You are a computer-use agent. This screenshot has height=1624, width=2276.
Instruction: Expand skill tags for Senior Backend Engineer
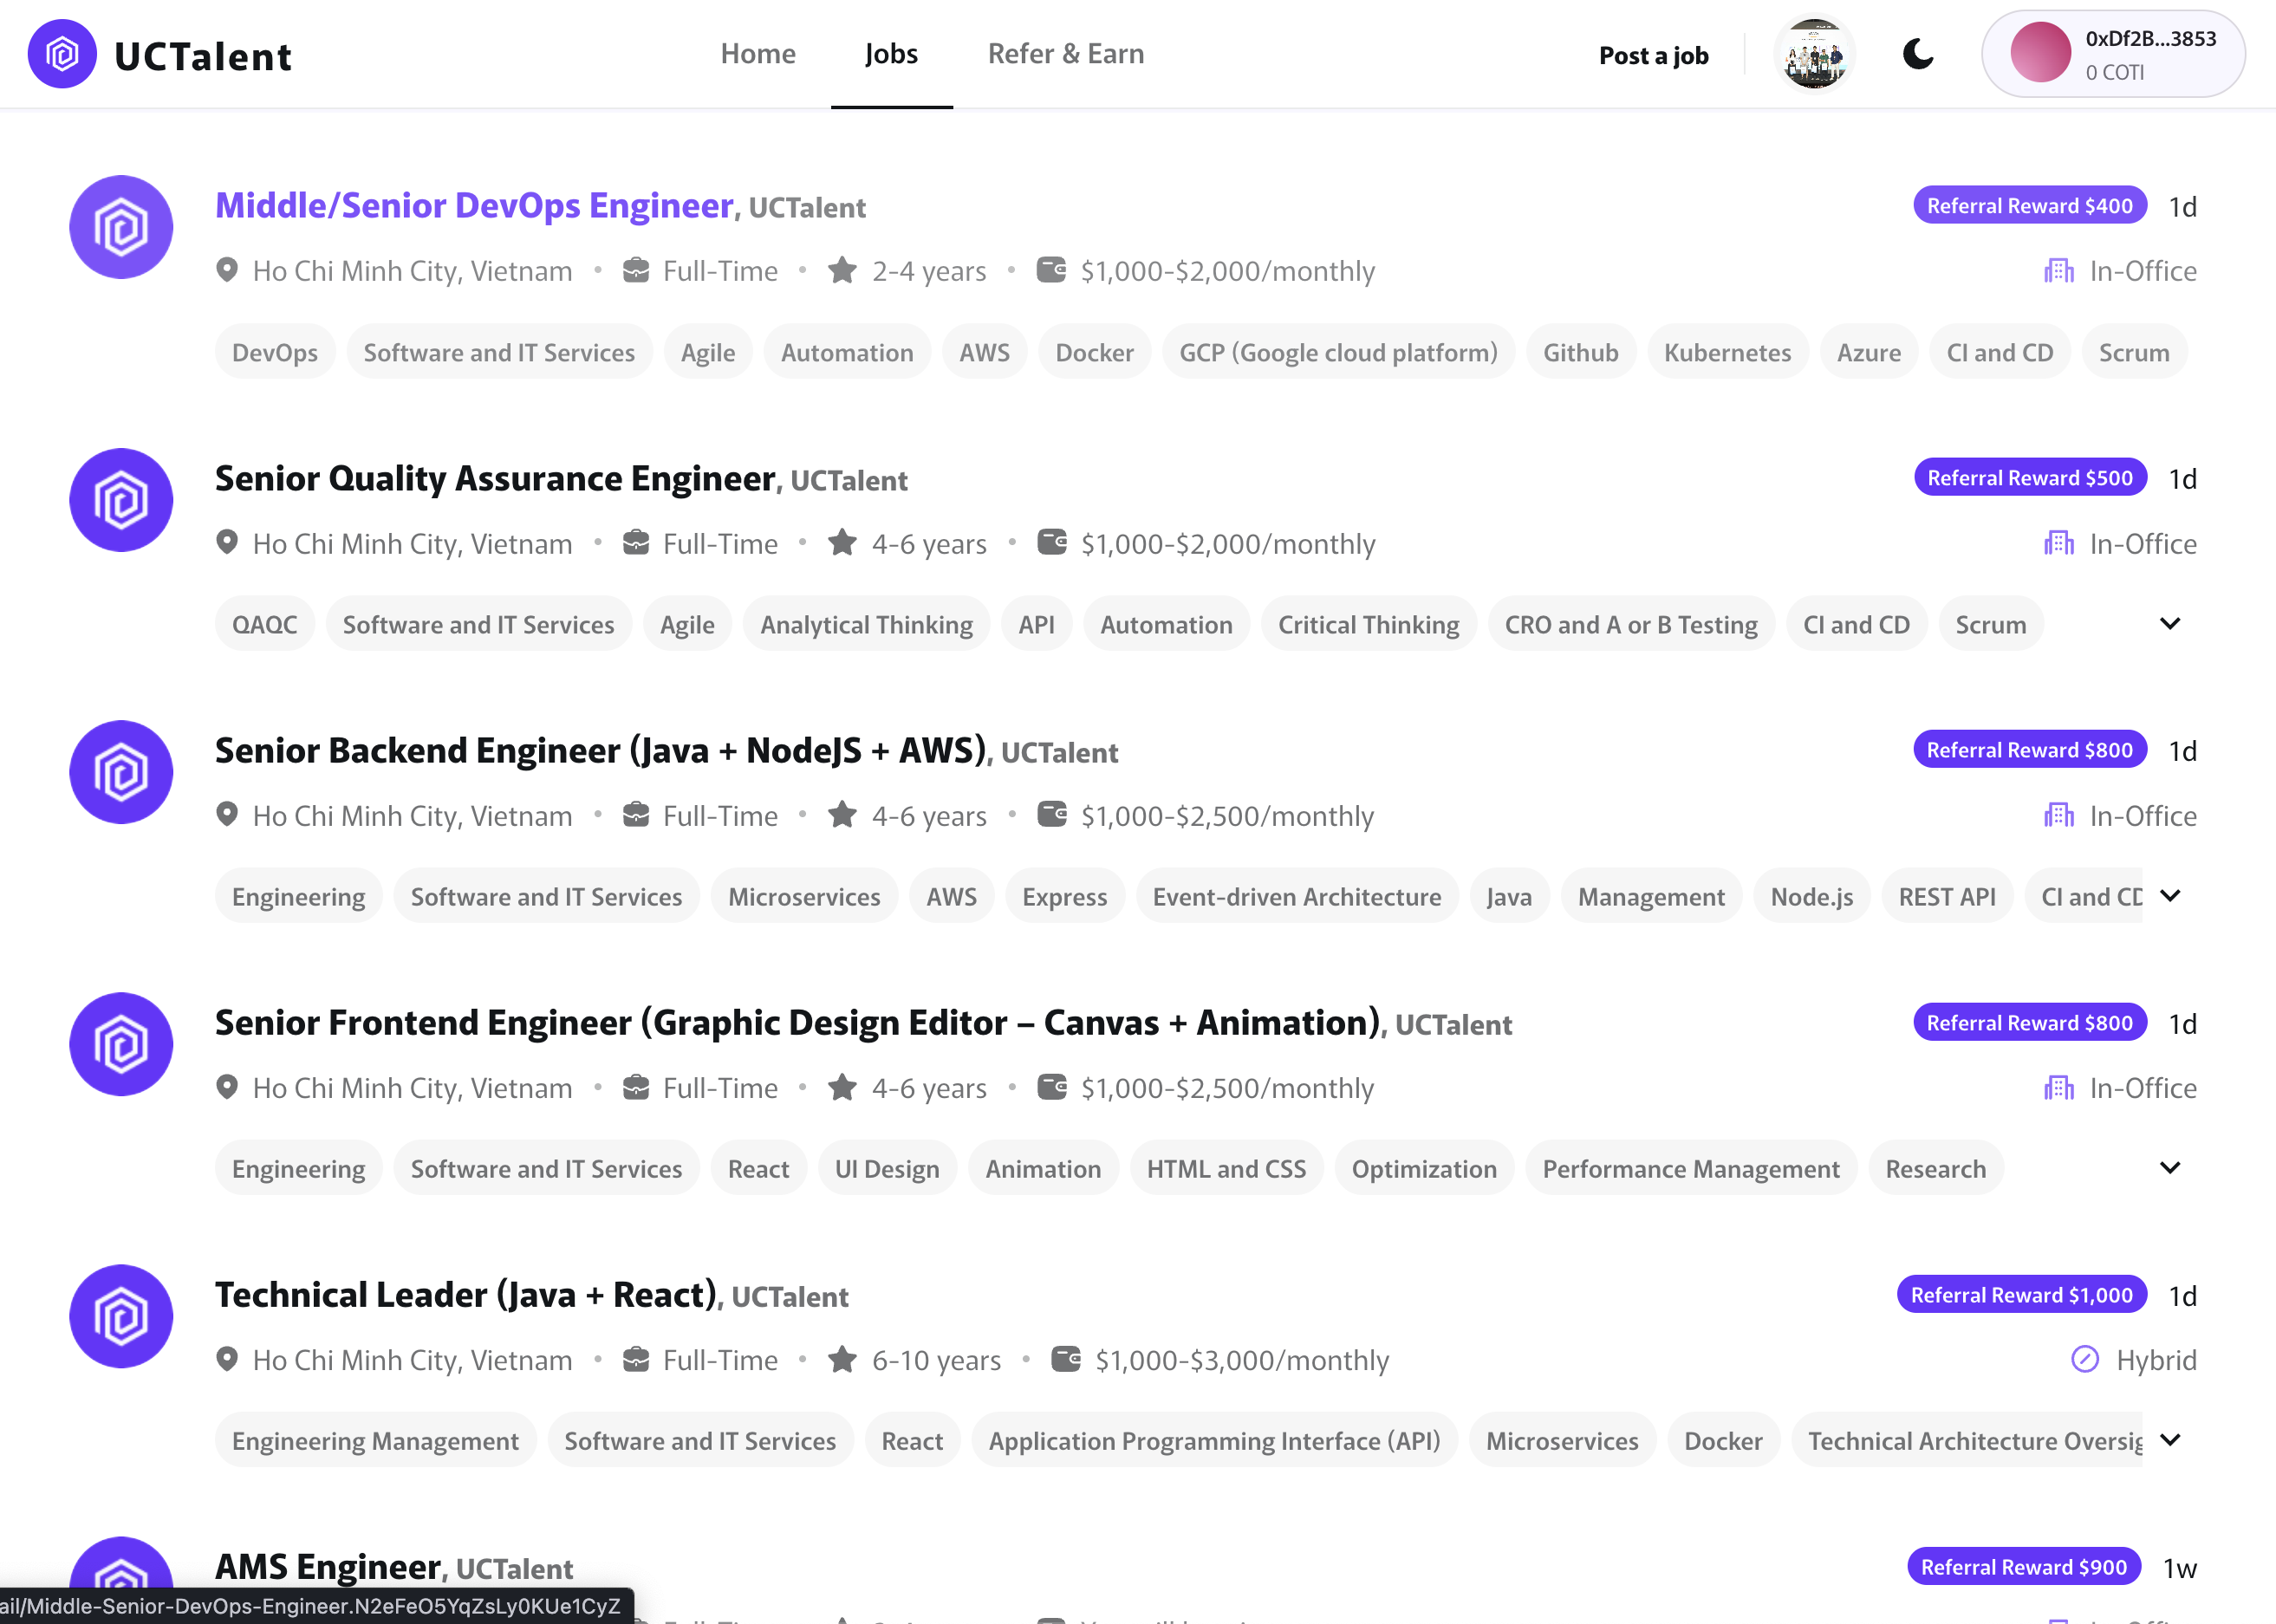[x=2169, y=896]
